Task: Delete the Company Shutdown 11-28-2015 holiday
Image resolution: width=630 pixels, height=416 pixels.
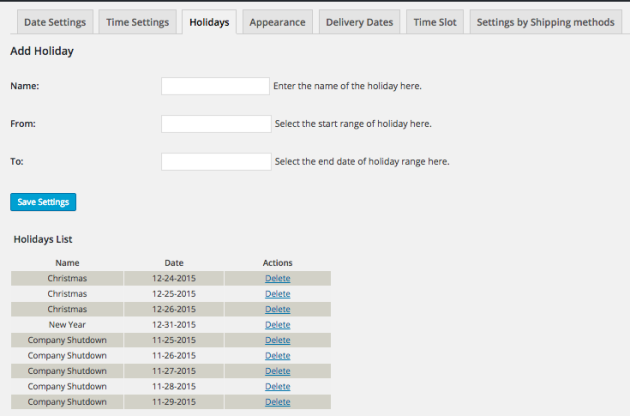Action: [278, 386]
